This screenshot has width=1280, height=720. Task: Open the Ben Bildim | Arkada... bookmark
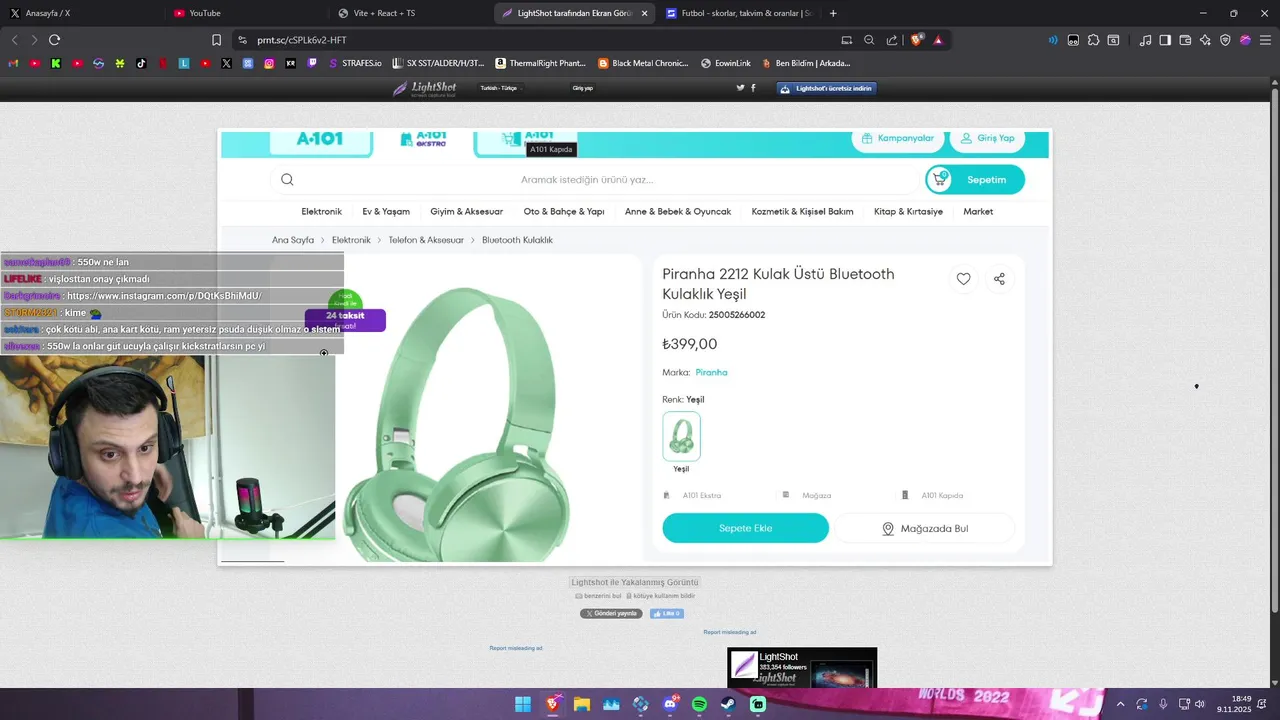pyautogui.click(x=806, y=63)
